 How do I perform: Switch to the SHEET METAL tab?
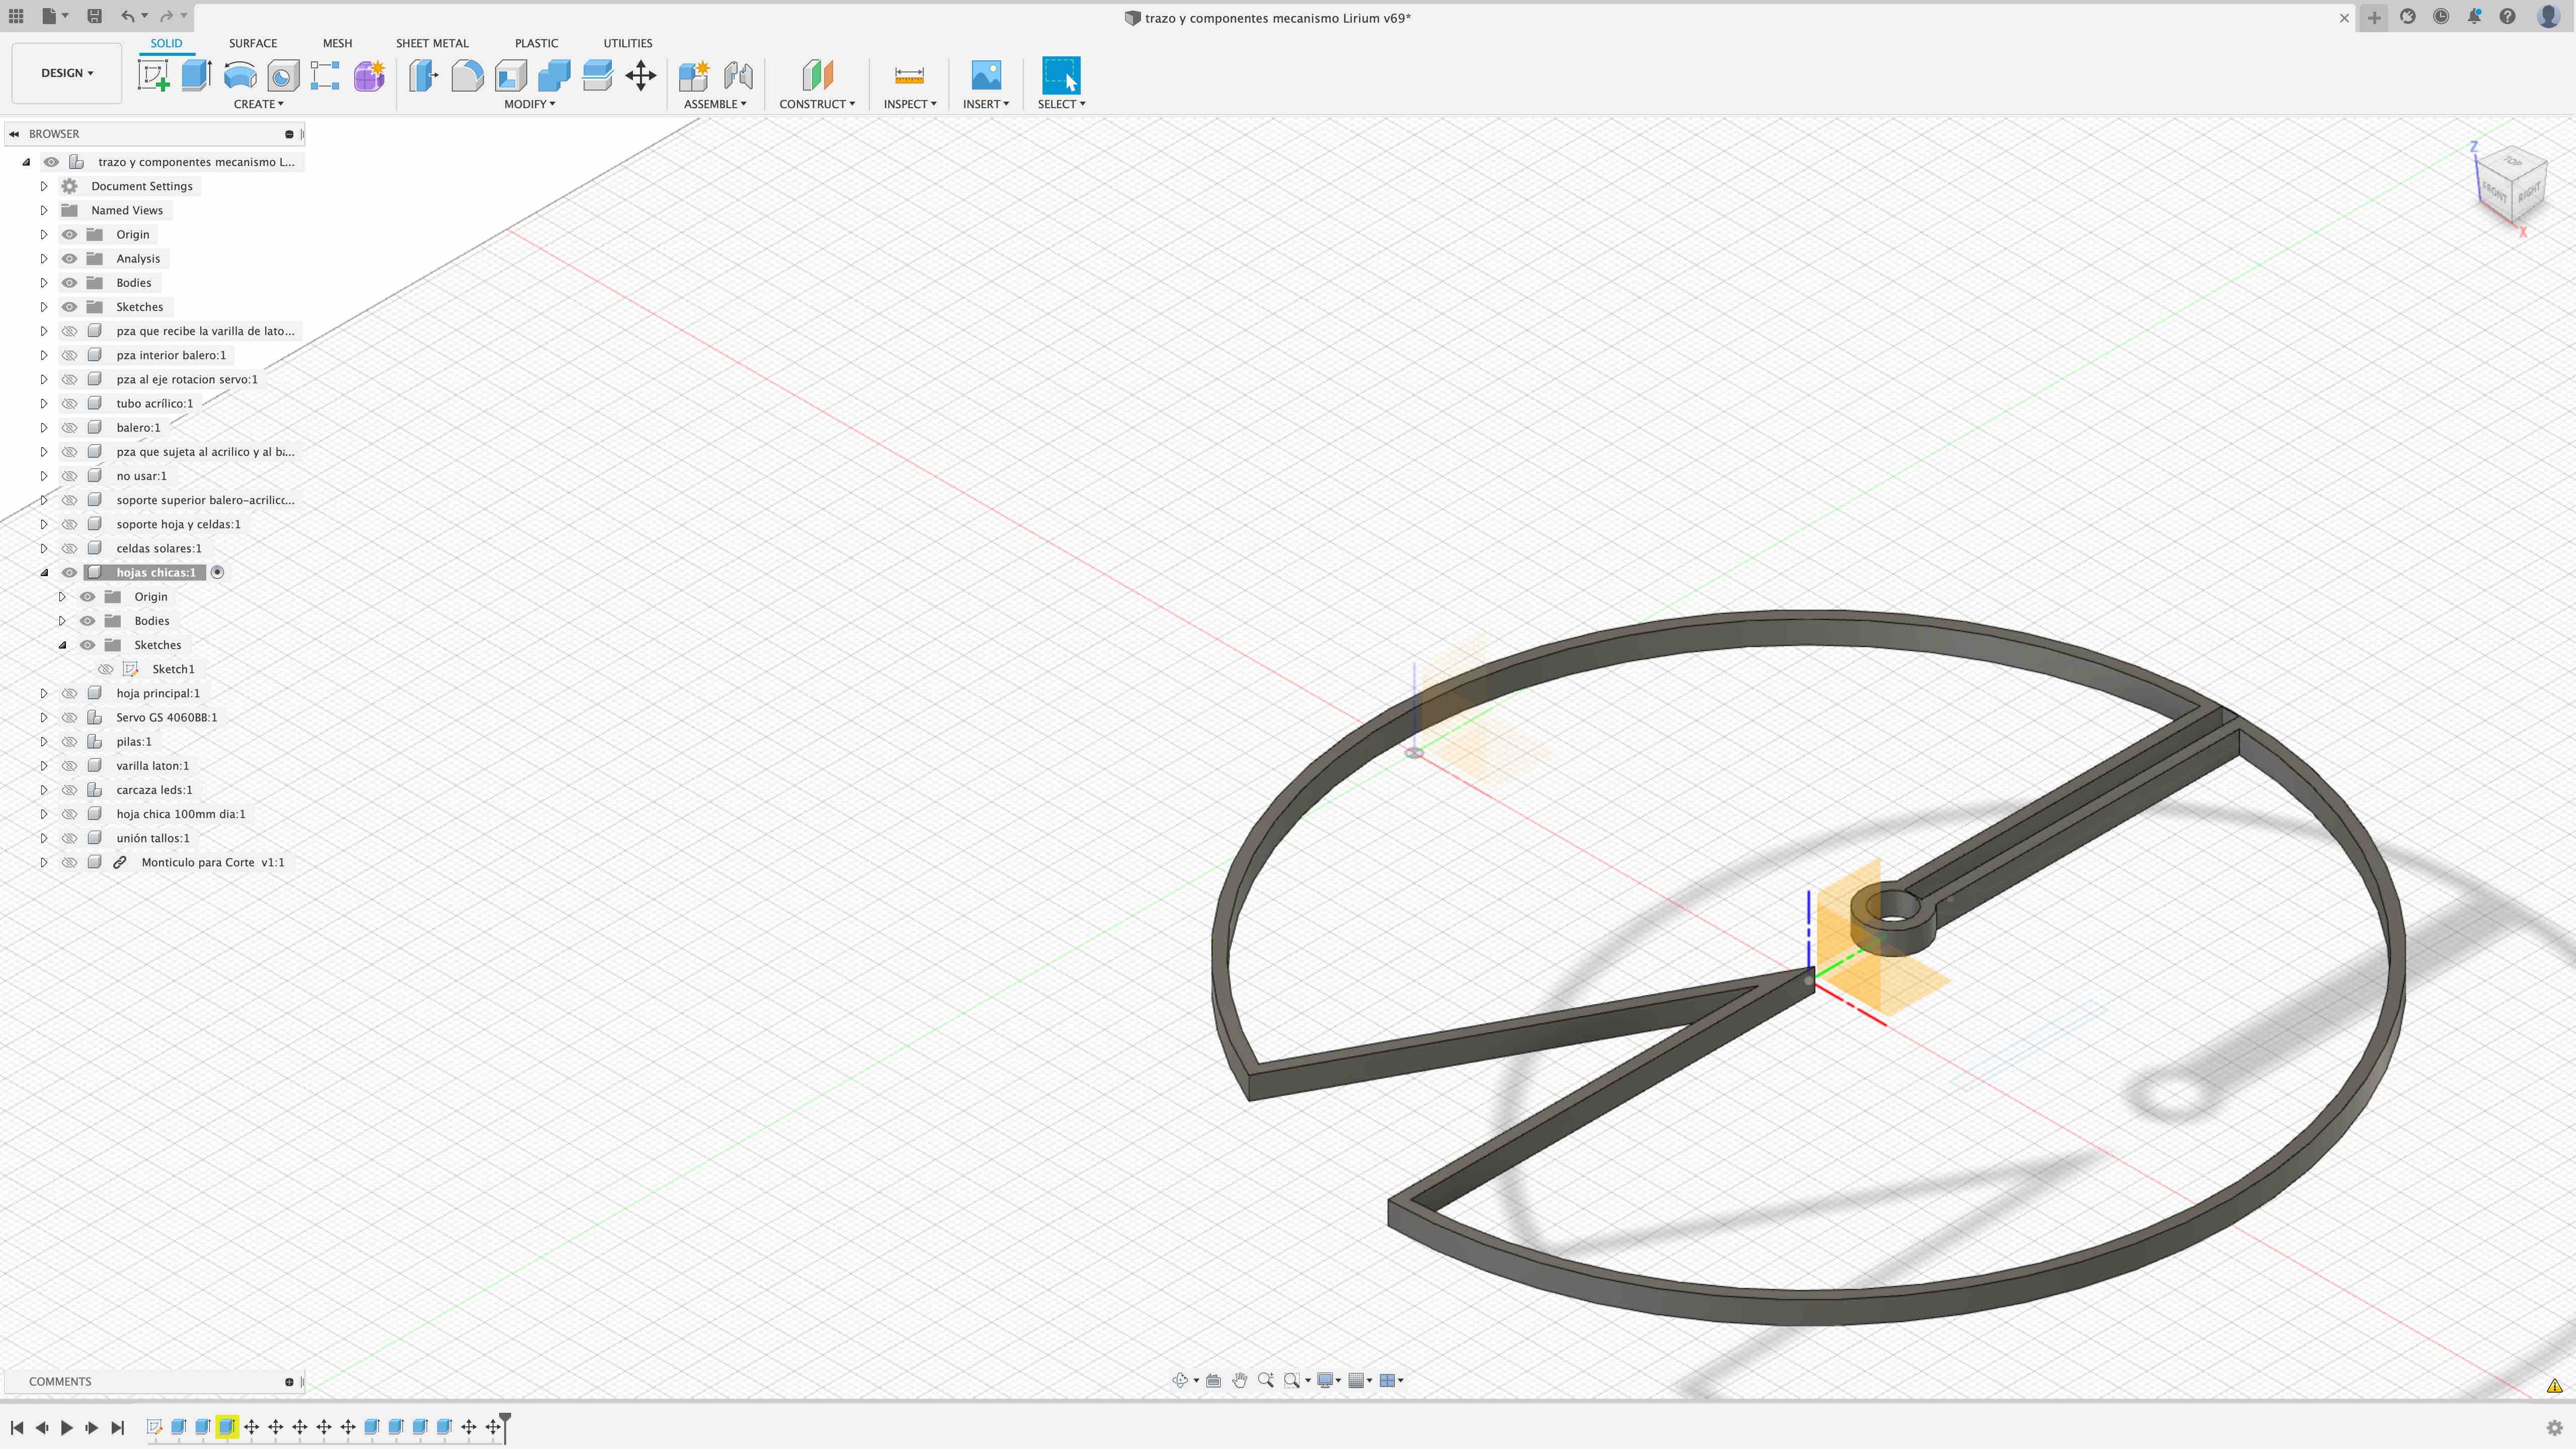(431, 43)
